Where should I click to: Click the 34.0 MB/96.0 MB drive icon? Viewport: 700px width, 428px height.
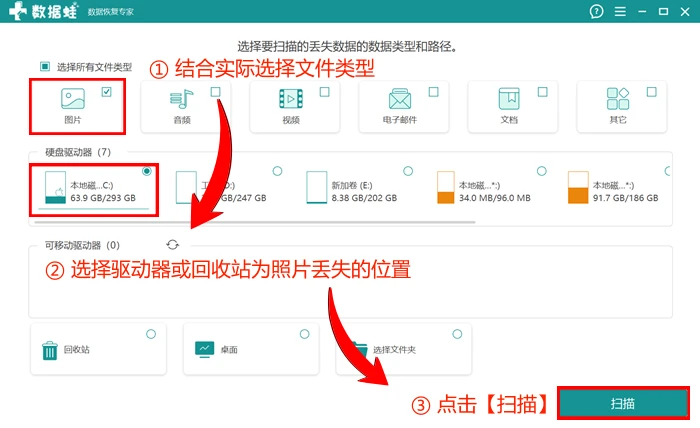446,187
